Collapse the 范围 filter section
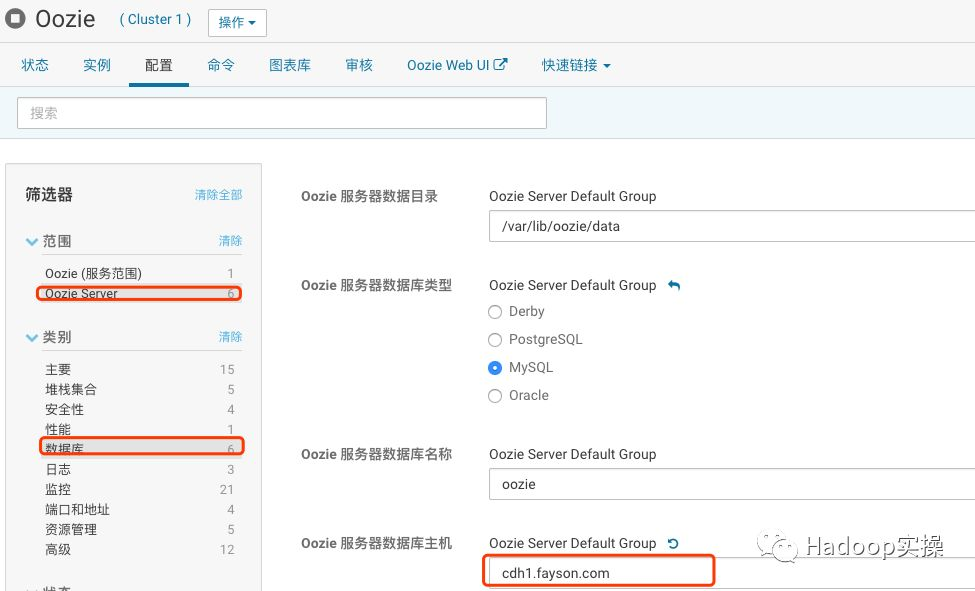This screenshot has width=975, height=591. (x=32, y=241)
